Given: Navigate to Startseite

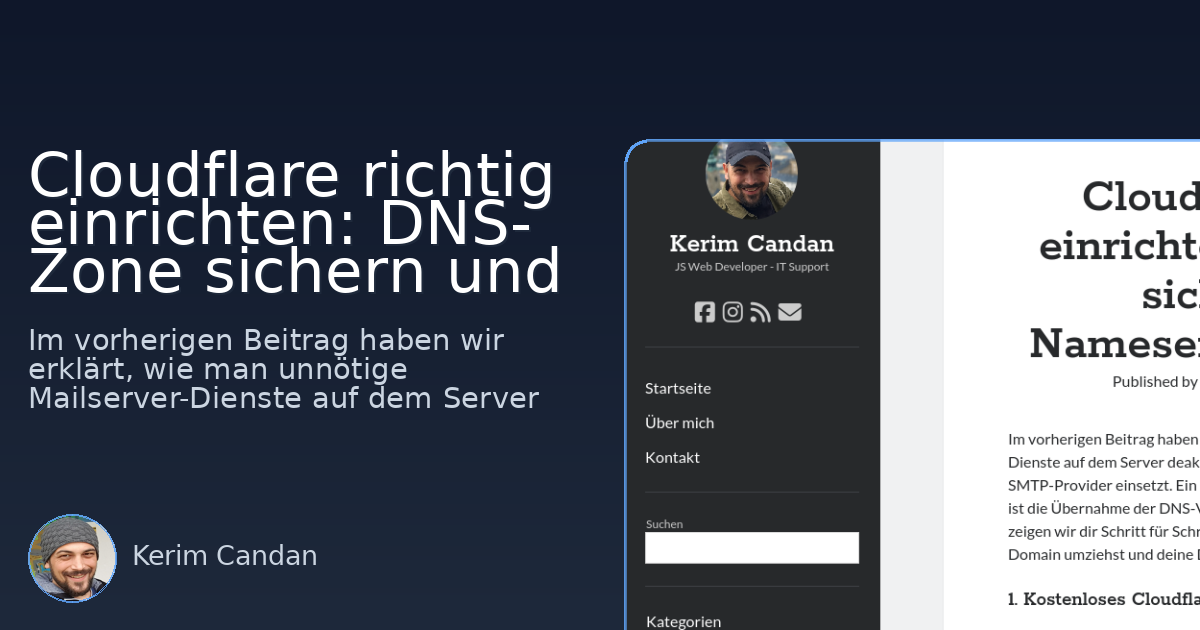Looking at the screenshot, I should click(x=678, y=388).
